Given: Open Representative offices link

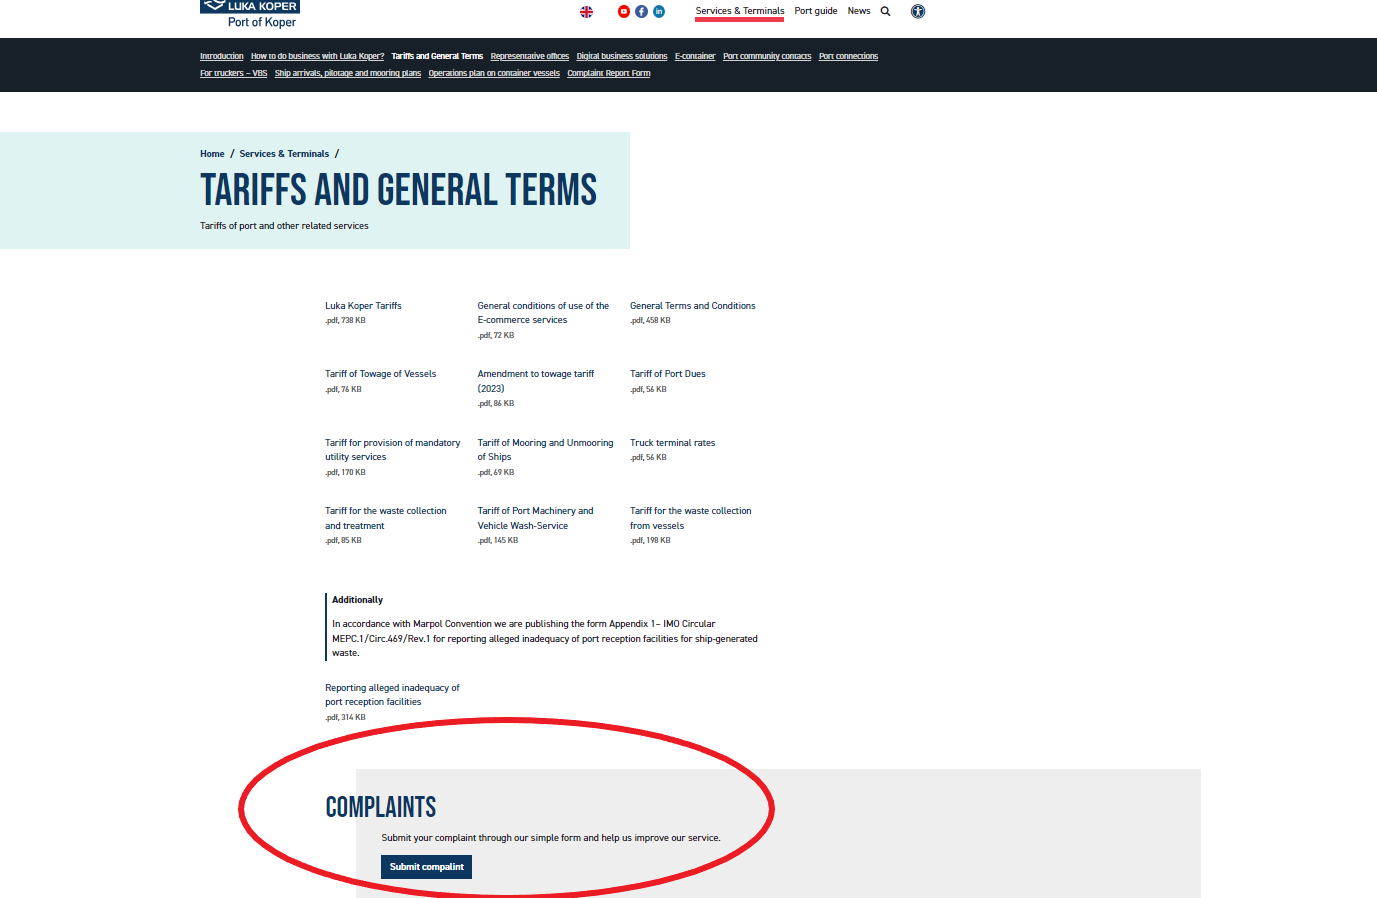Looking at the screenshot, I should point(530,56).
